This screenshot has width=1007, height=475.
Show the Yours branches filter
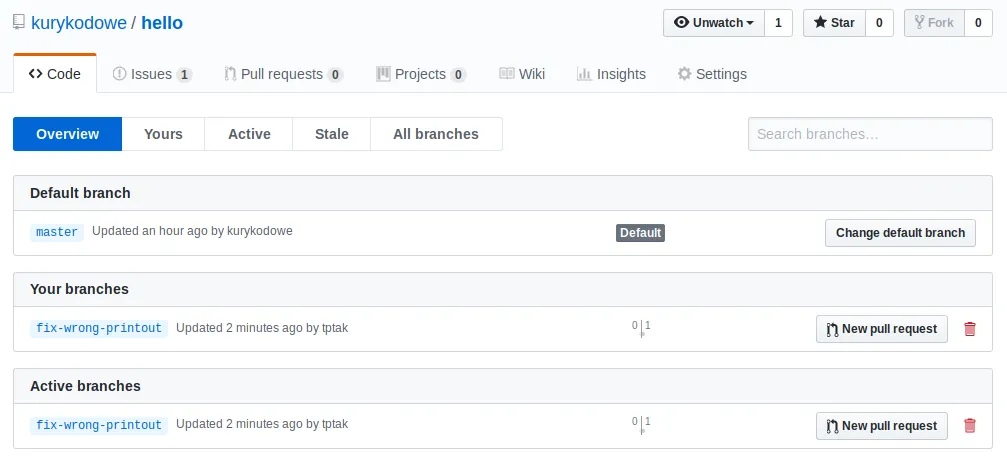click(163, 134)
